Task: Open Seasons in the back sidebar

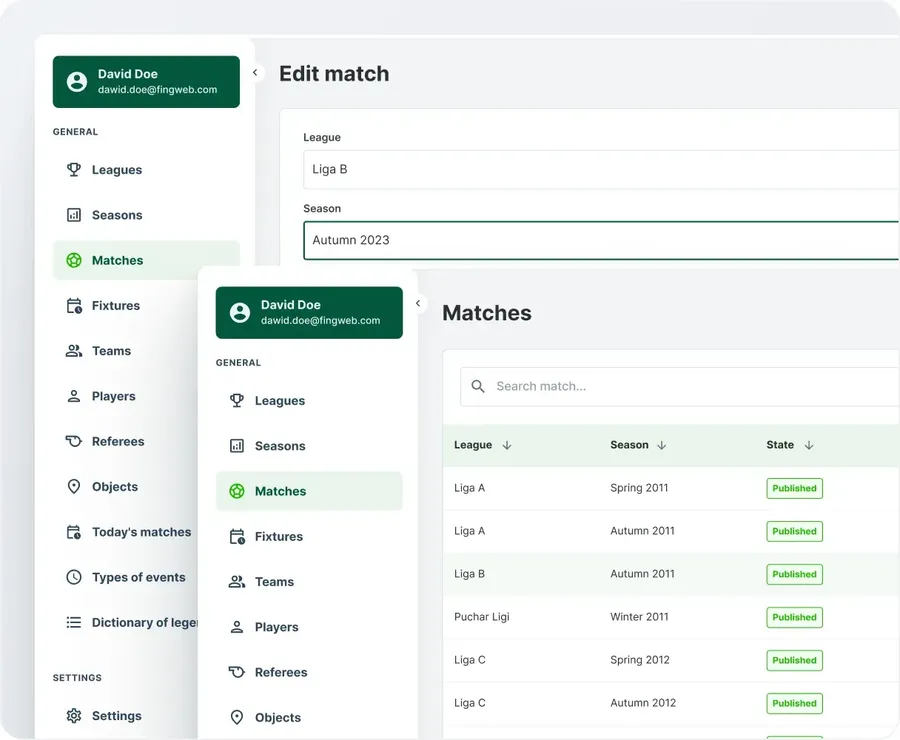Action: click(117, 215)
